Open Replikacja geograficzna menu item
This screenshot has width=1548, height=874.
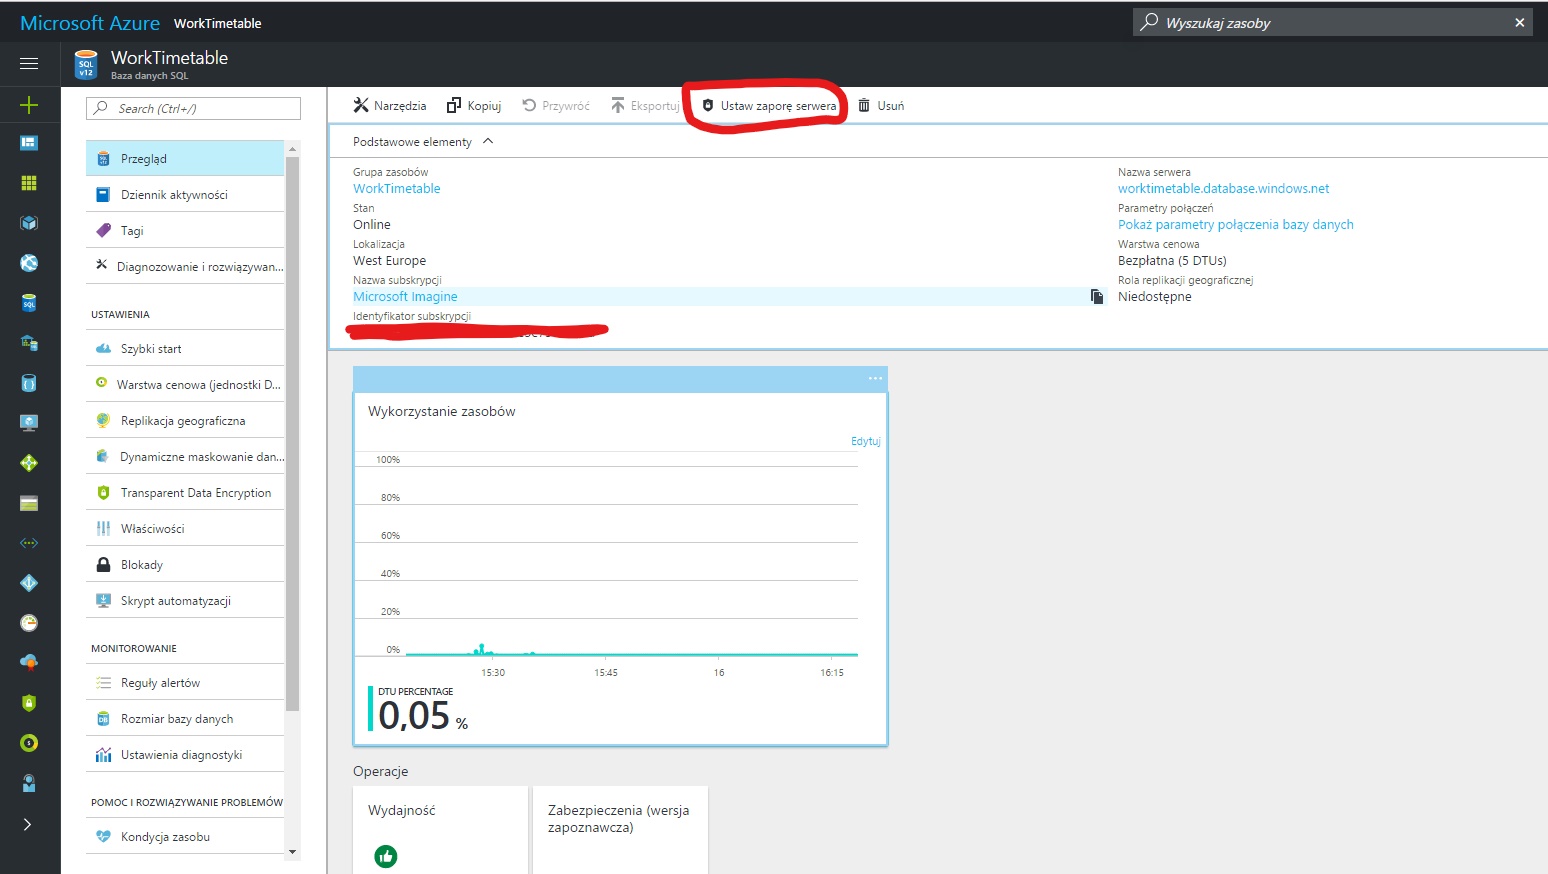point(182,421)
